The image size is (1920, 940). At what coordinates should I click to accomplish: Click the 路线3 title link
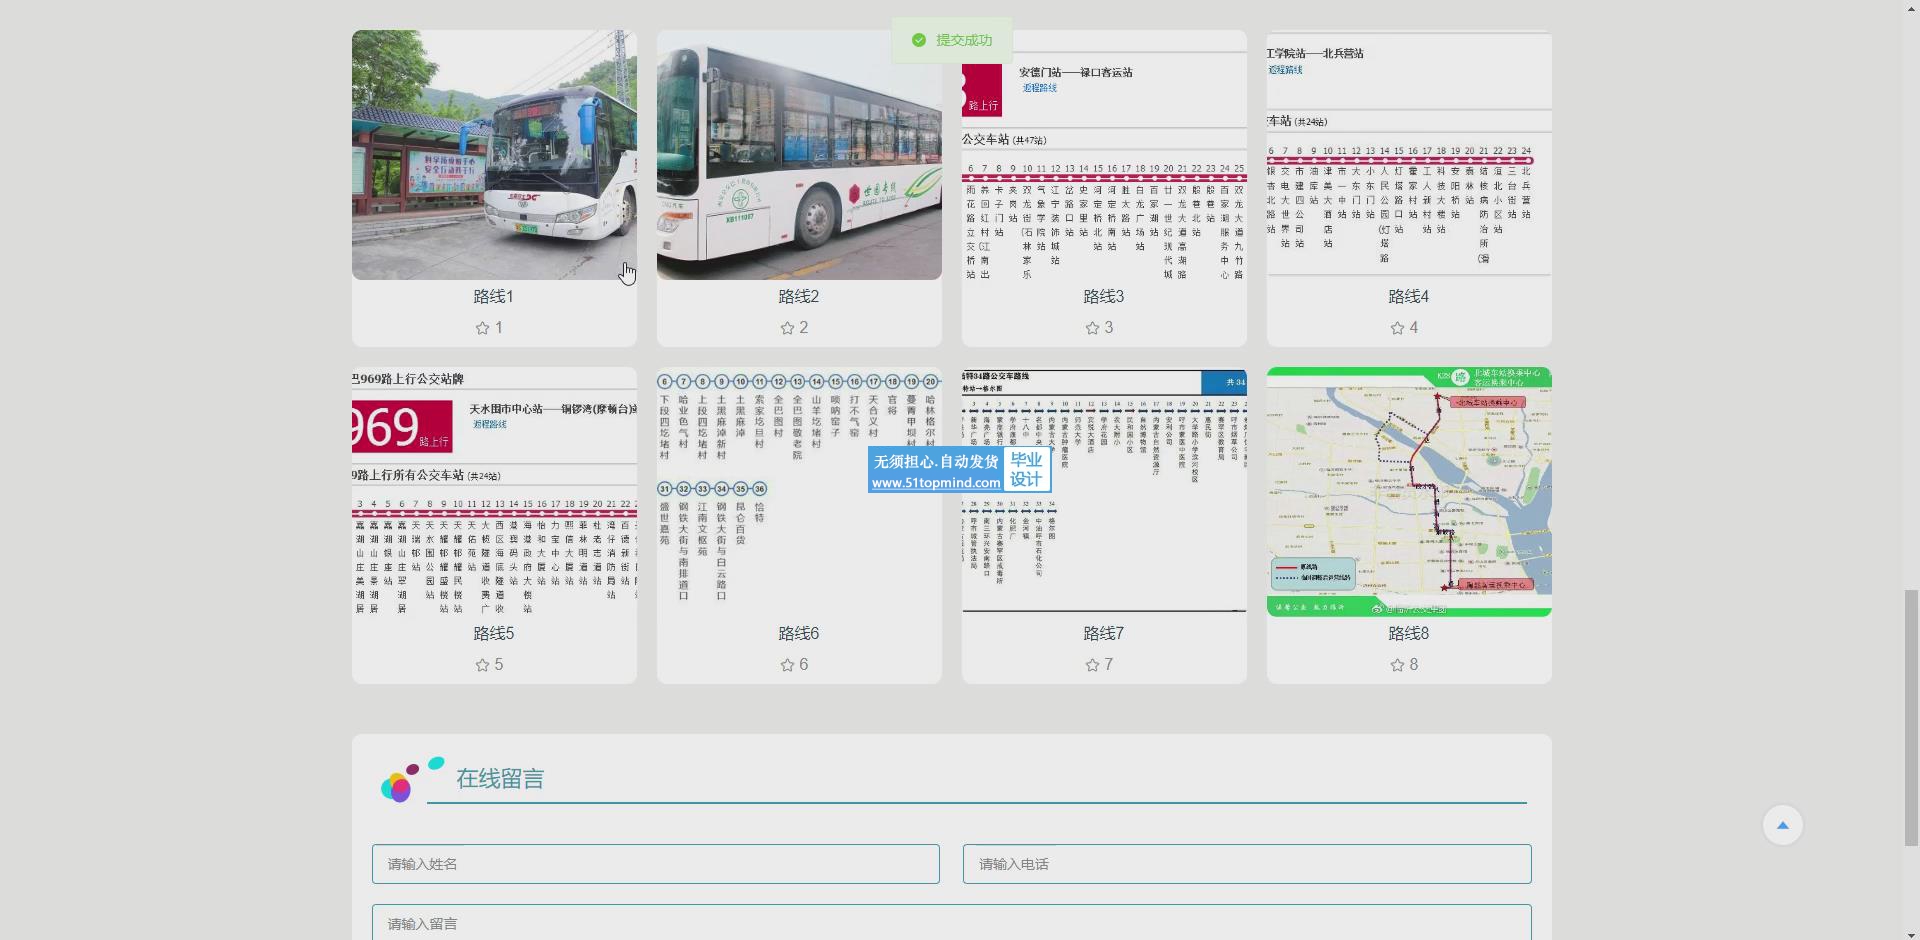[1104, 297]
